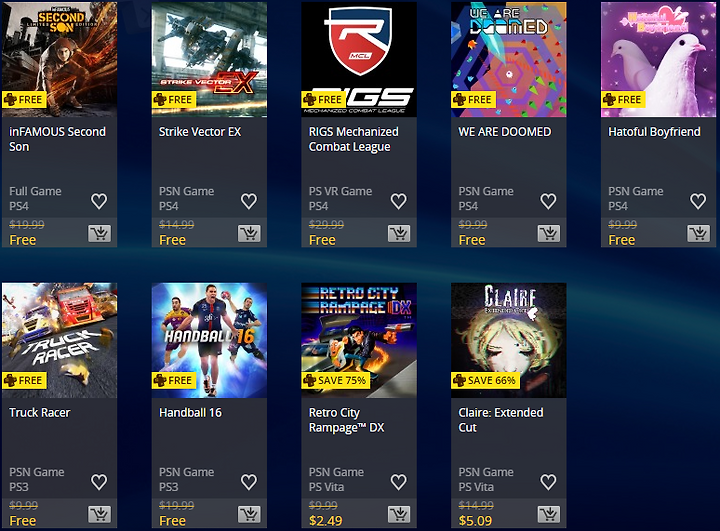The image size is (720, 531).
Task: Toggle wishlist heart for inFAMOUS Second Son
Action: pyautogui.click(x=99, y=201)
